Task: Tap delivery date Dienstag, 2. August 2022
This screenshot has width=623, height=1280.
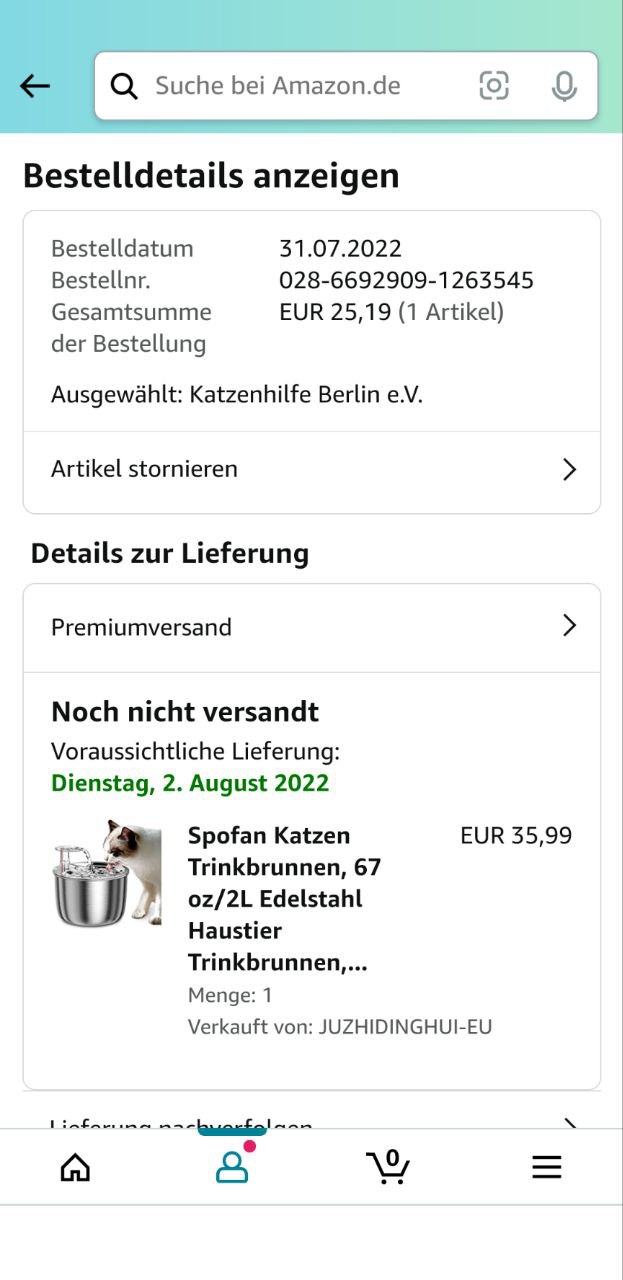Action: click(x=190, y=783)
